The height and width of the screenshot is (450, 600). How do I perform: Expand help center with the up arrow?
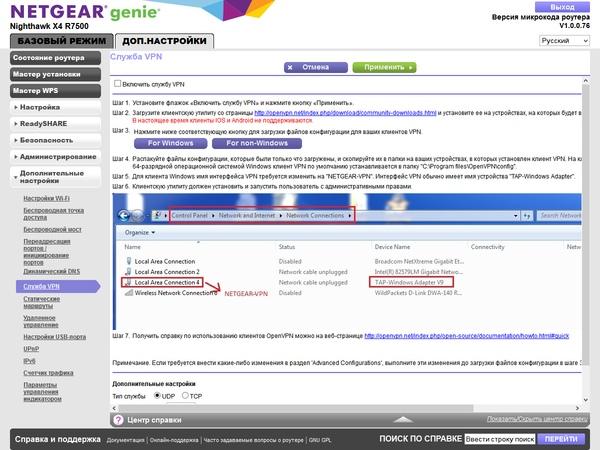[403, 420]
